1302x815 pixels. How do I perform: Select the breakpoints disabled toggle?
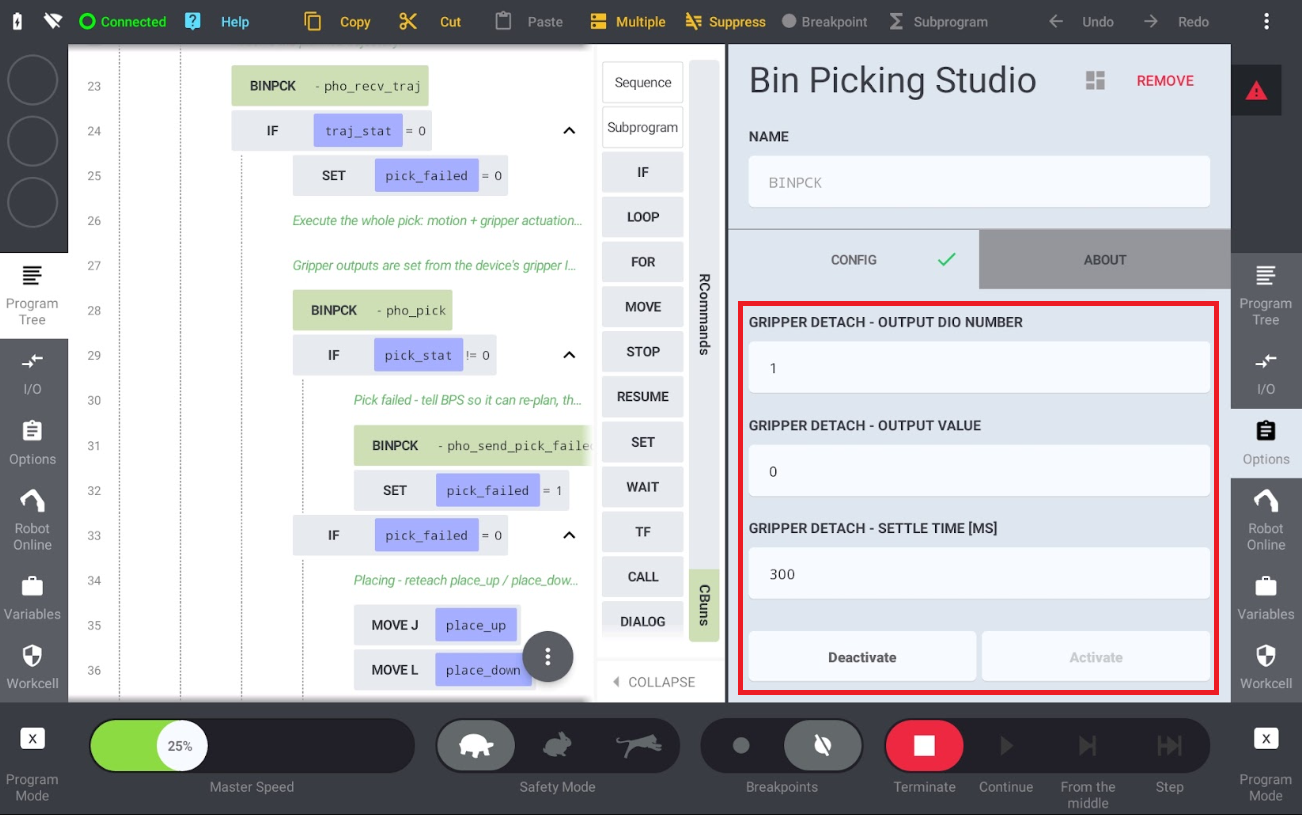(822, 746)
